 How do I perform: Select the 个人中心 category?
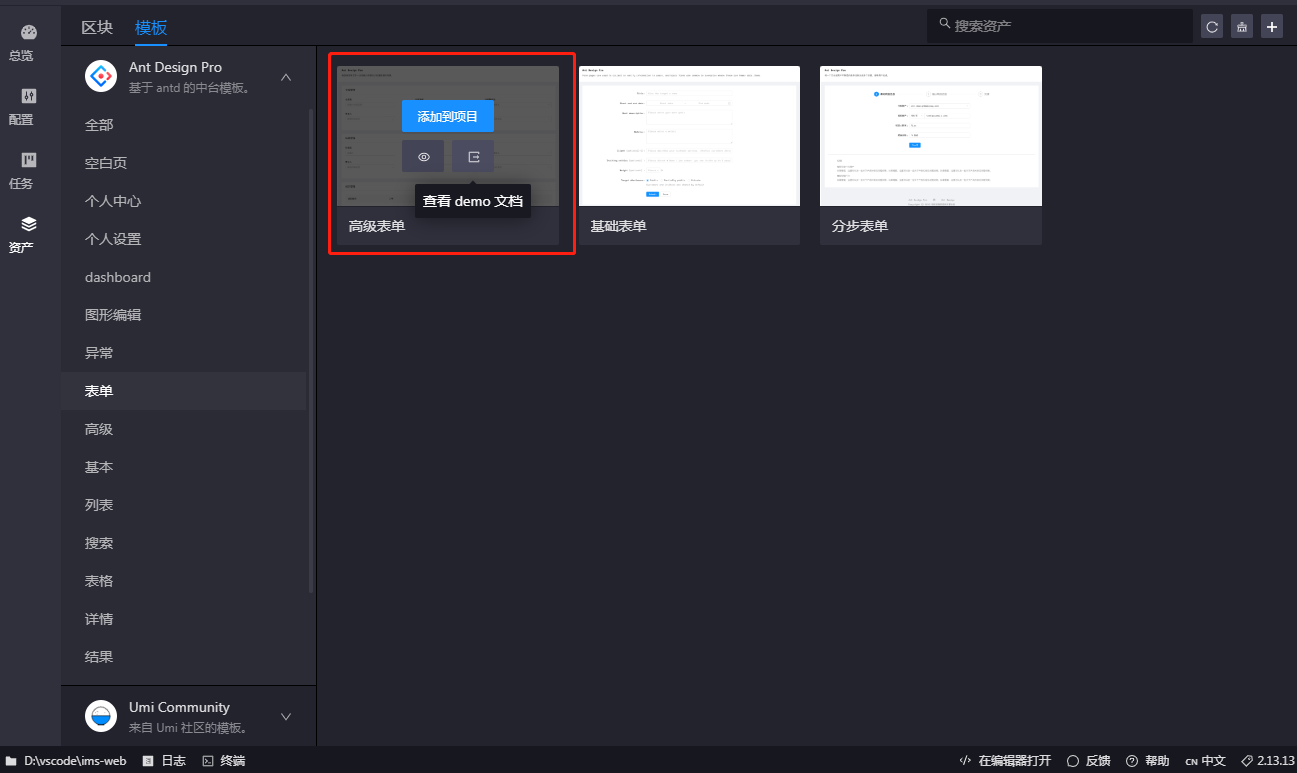point(183,201)
